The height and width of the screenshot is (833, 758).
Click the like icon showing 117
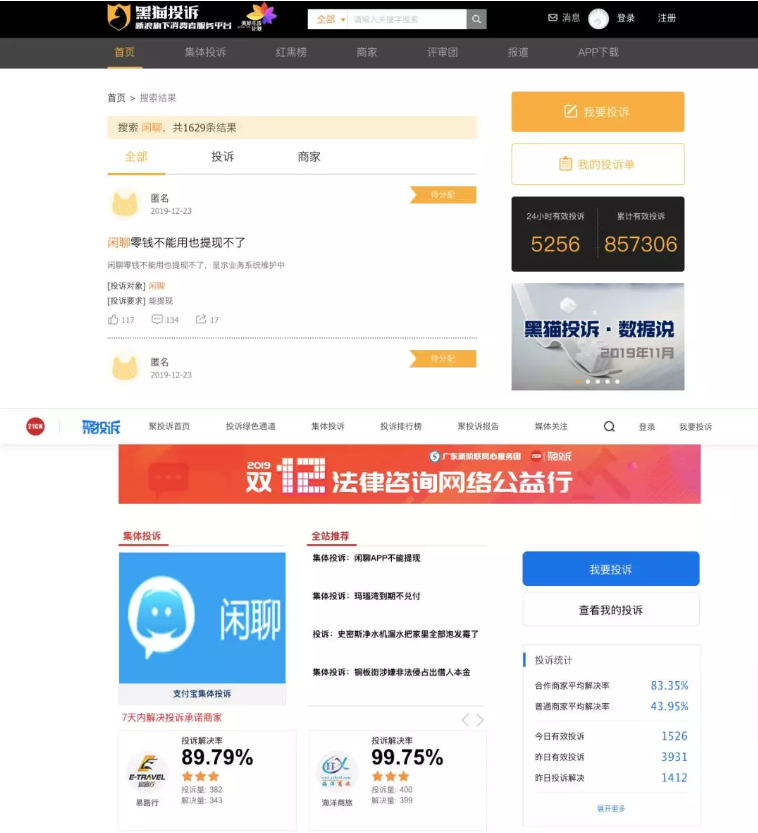pyautogui.click(x=113, y=319)
